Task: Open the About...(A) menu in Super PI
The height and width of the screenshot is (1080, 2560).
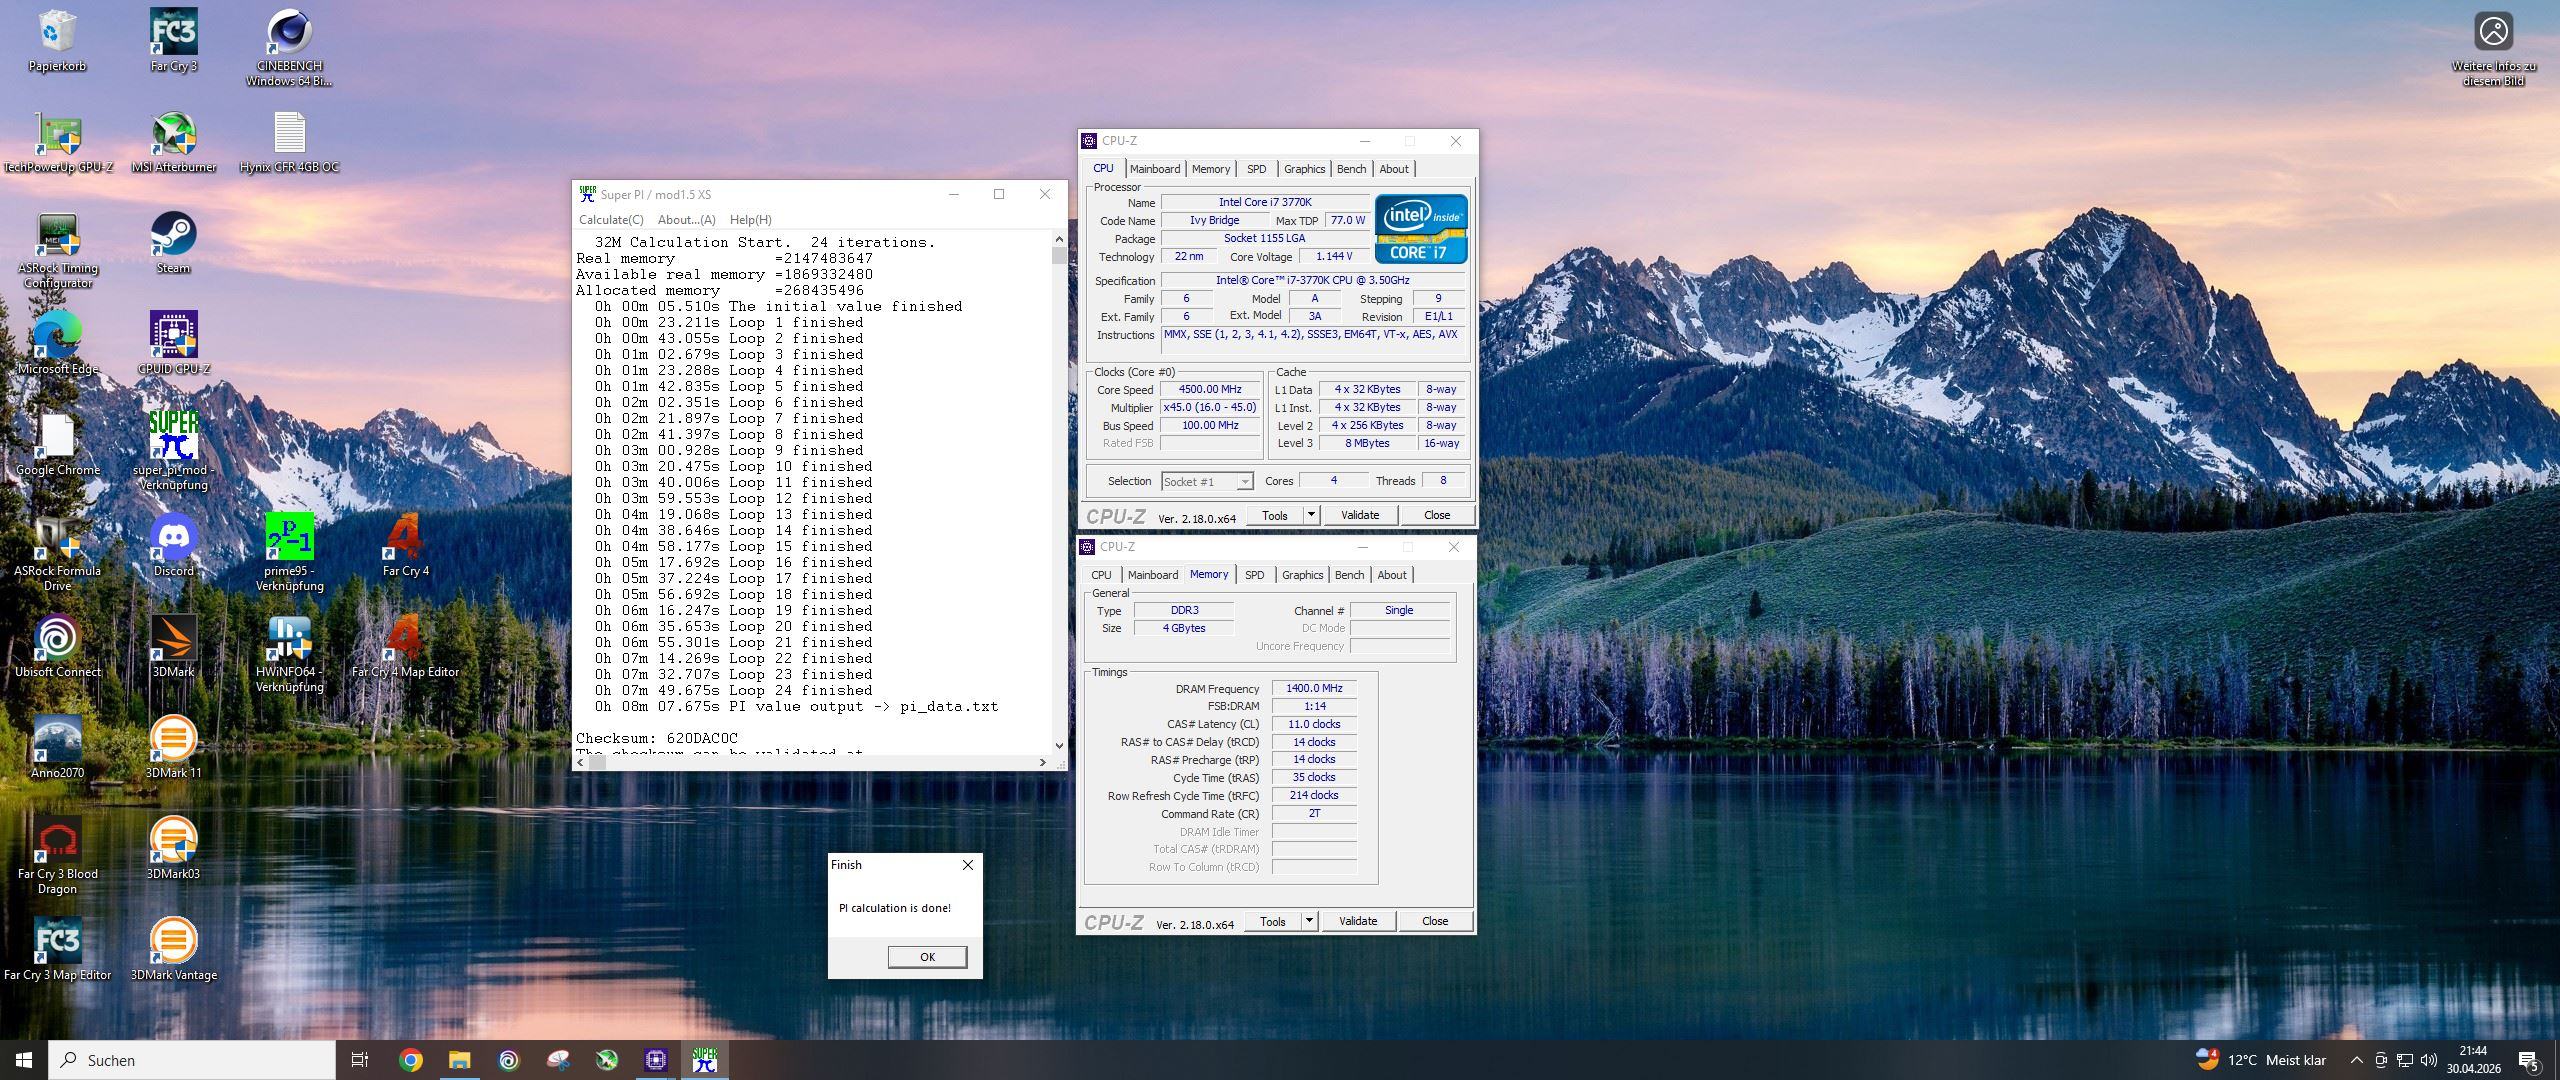Action: click(x=686, y=220)
